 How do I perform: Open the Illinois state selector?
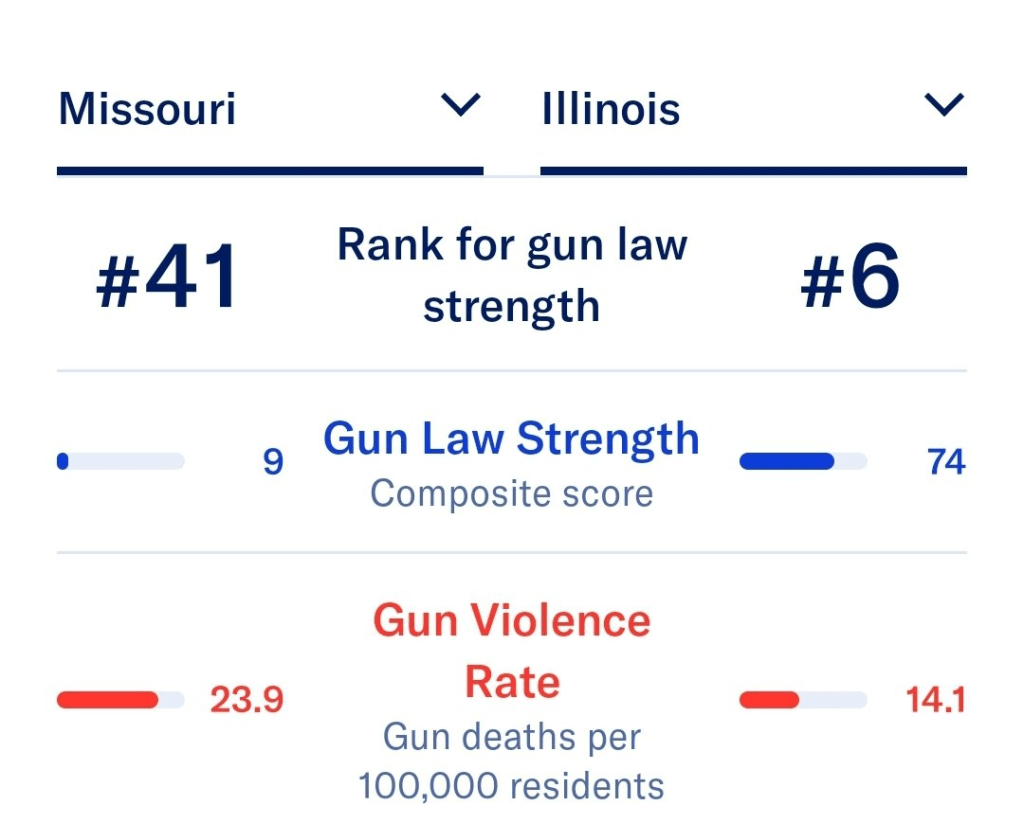tap(611, 108)
